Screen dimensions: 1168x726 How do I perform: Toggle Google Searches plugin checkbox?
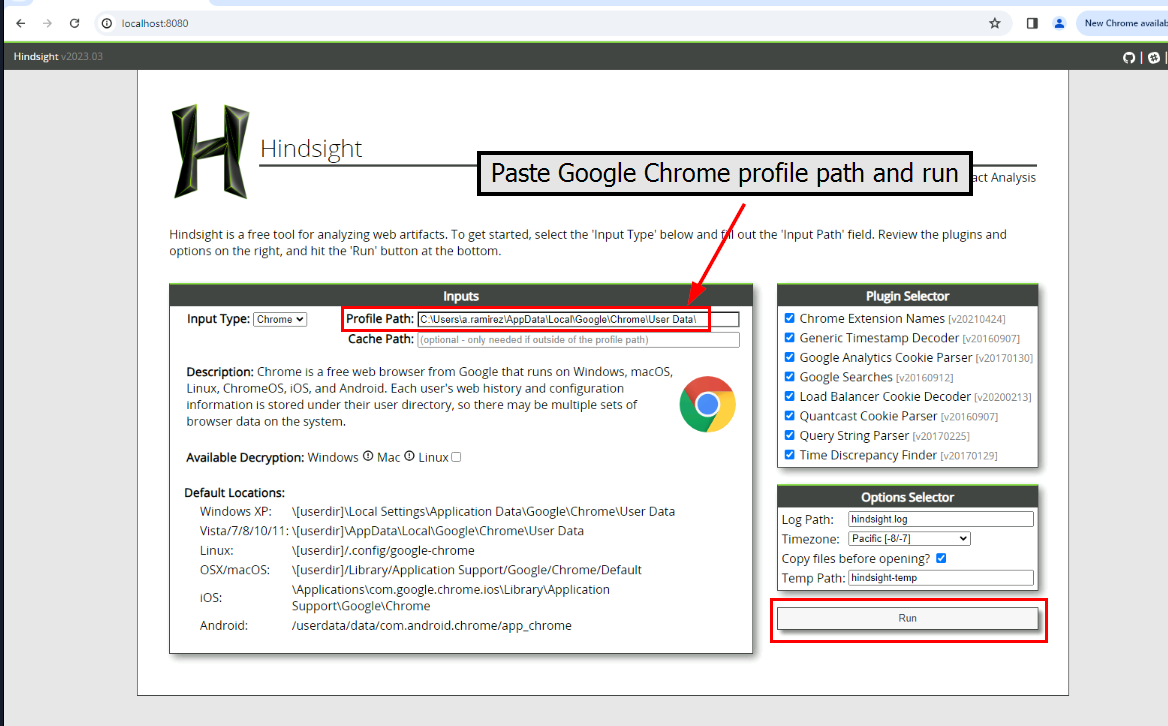coord(790,377)
